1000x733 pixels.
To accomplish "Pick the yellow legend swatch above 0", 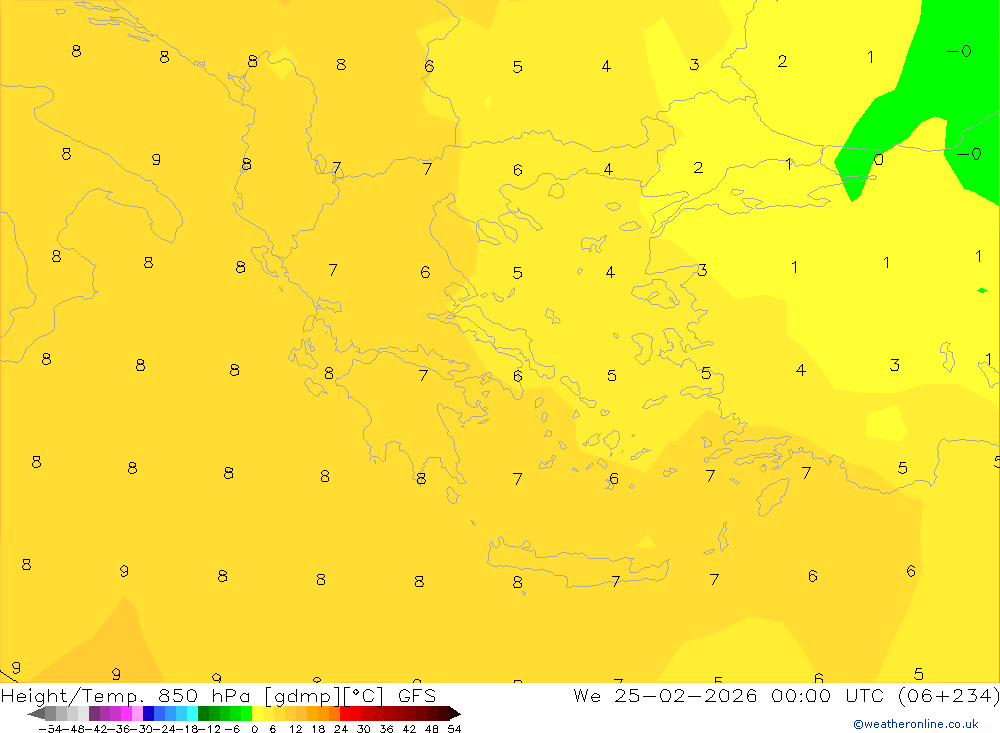I will coord(257,714).
